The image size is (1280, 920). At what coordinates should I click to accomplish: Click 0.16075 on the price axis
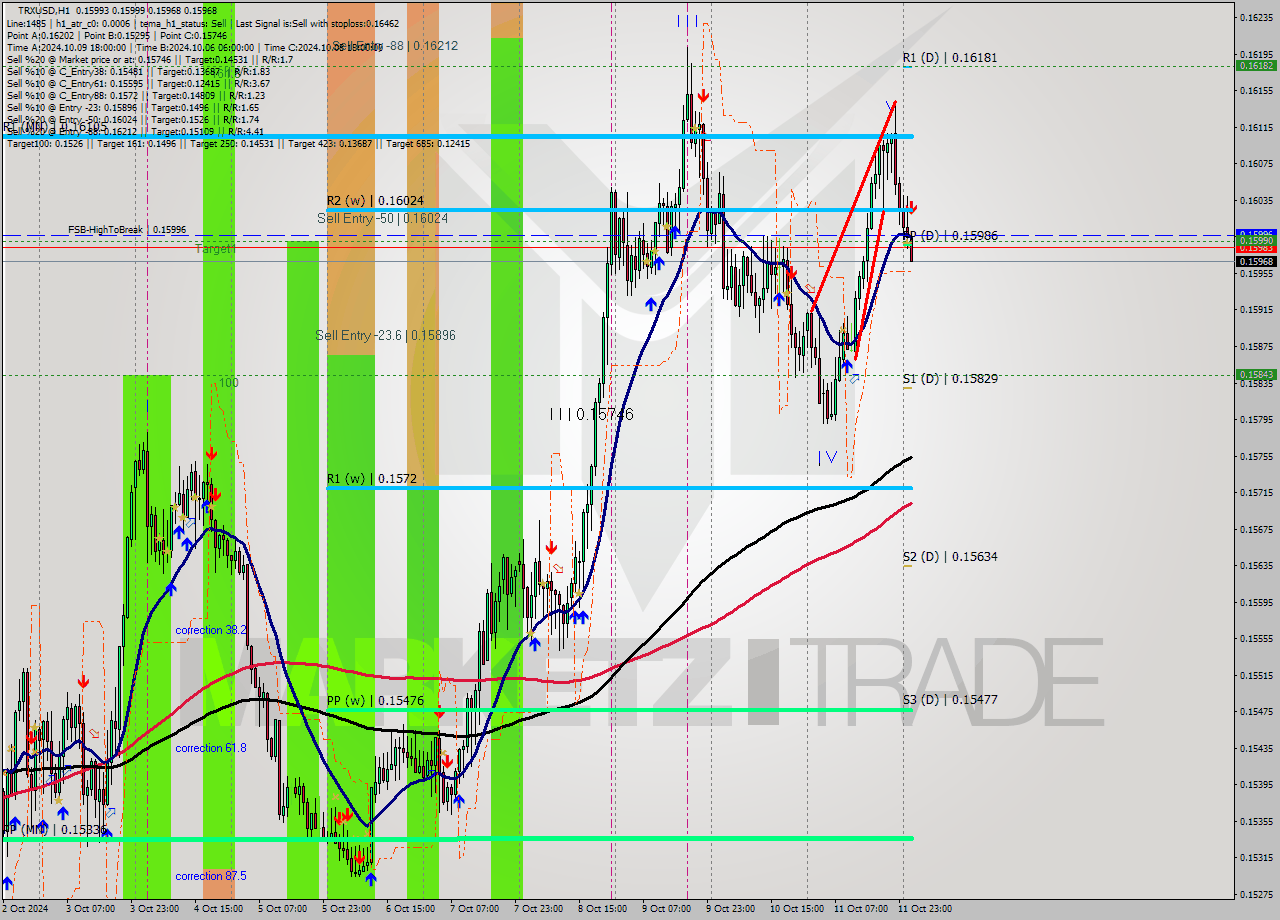(1255, 164)
